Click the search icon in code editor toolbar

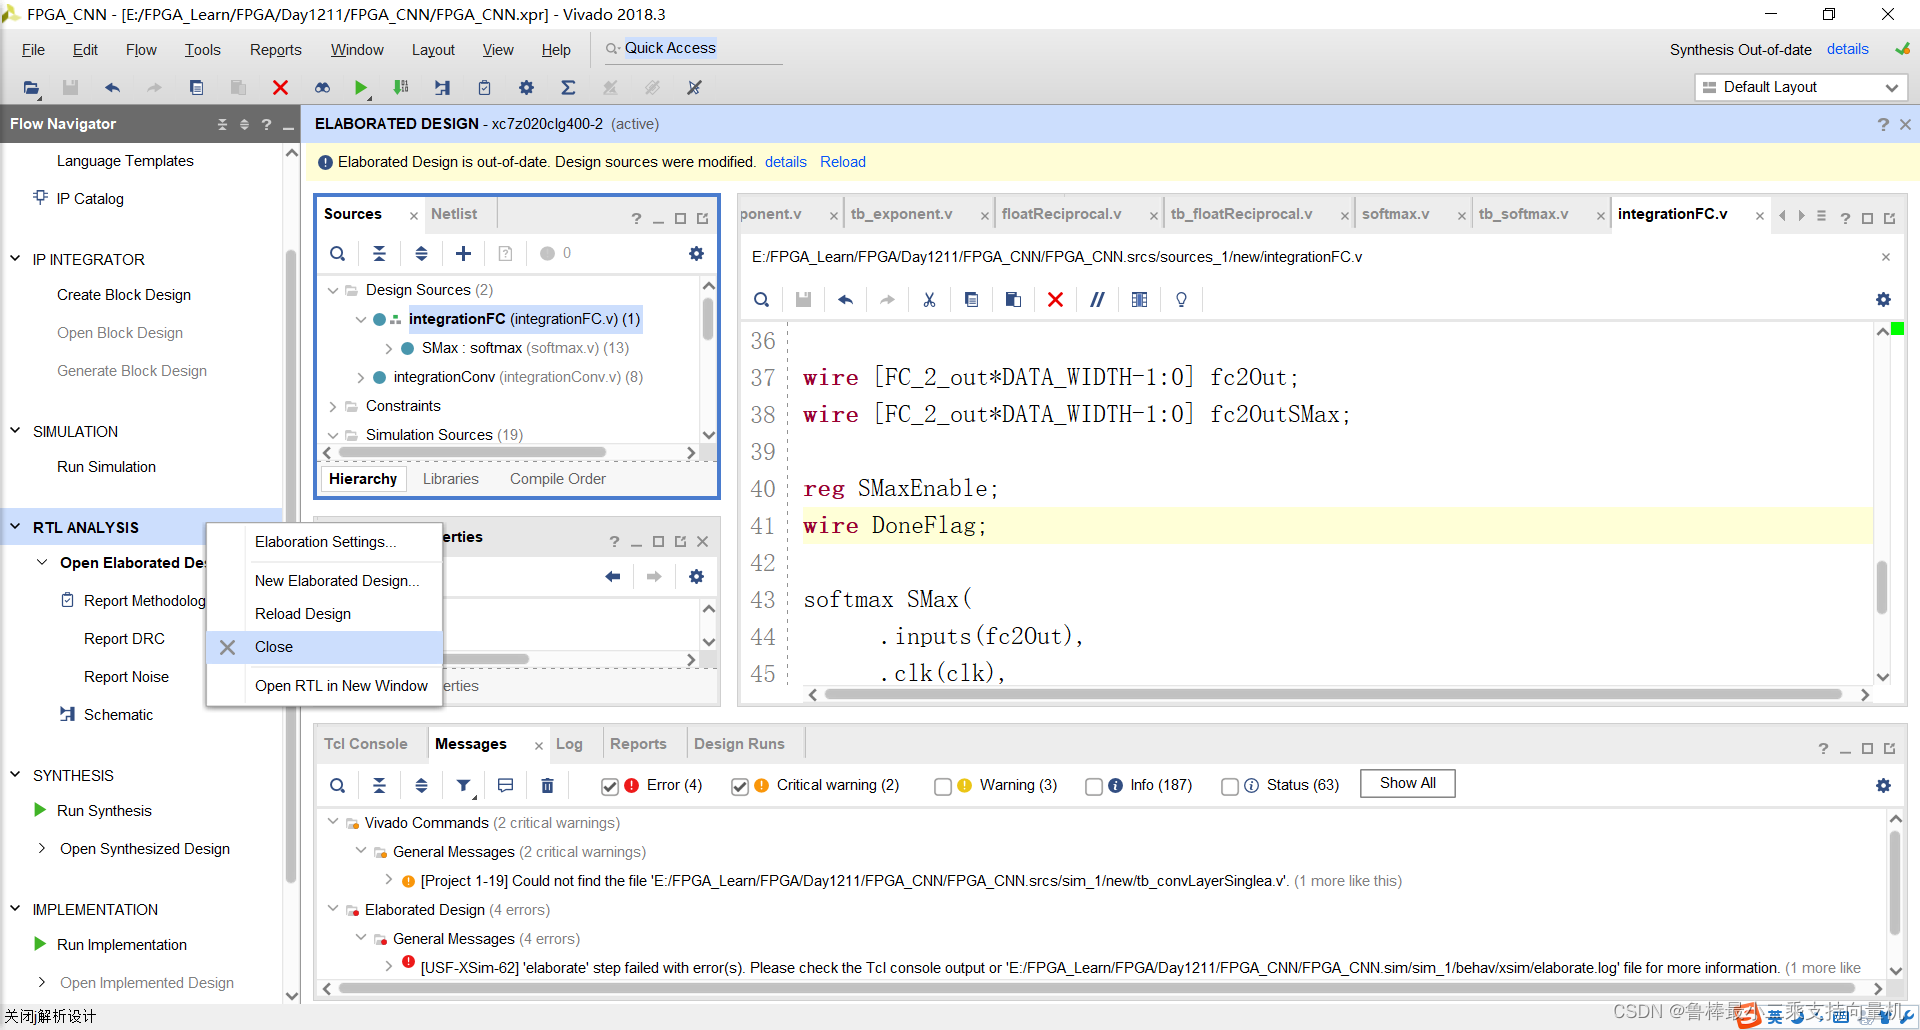(x=762, y=300)
